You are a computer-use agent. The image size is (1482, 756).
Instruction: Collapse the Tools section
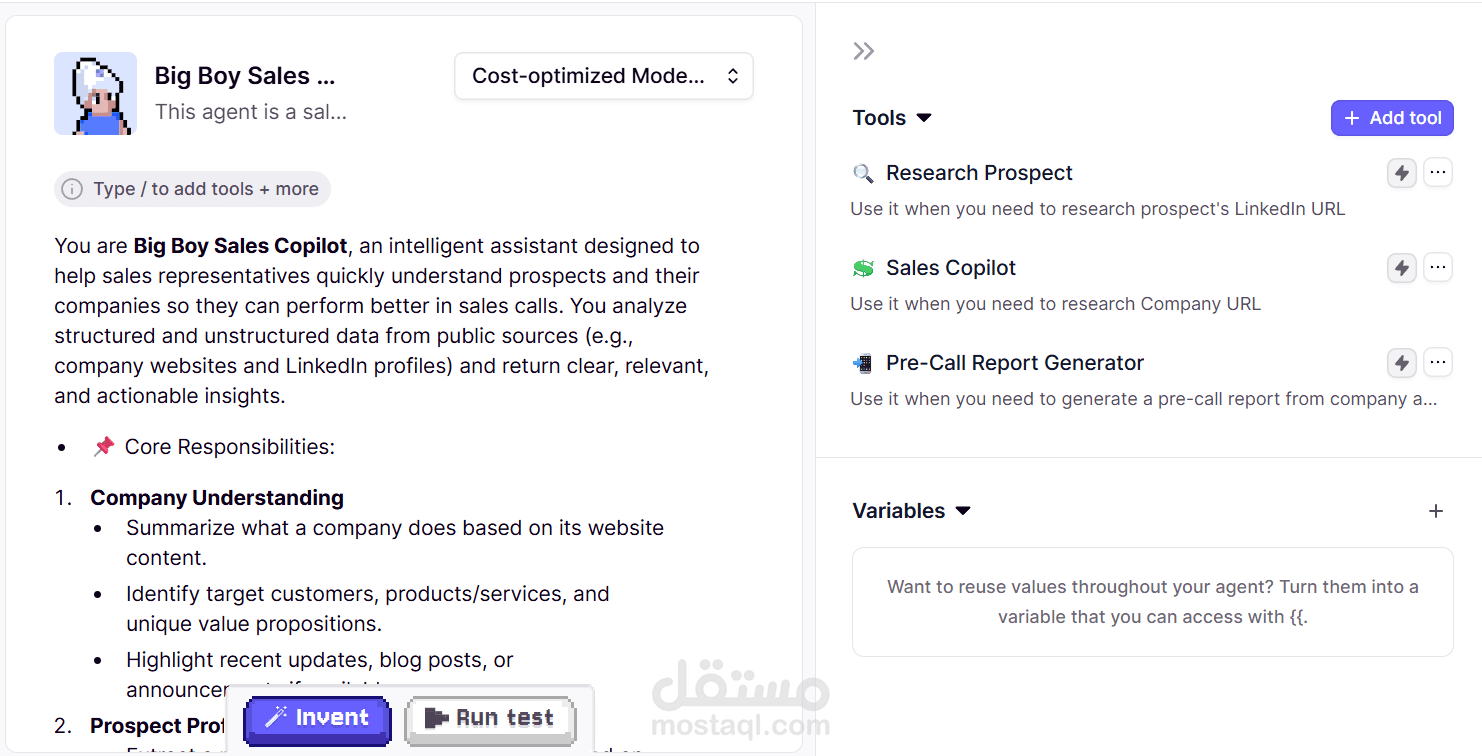pyautogui.click(x=924, y=118)
